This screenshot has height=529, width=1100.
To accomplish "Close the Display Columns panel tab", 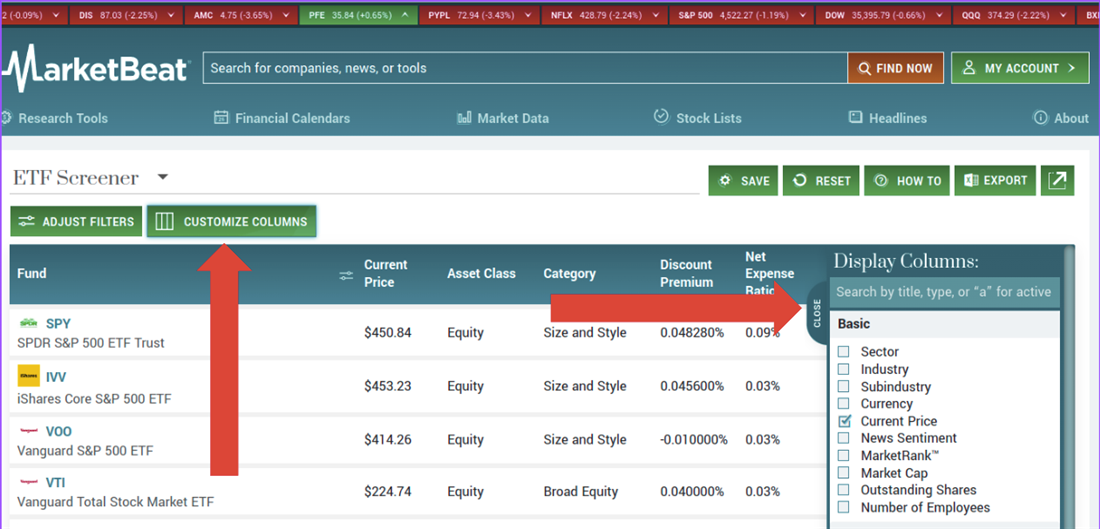I will click(817, 313).
